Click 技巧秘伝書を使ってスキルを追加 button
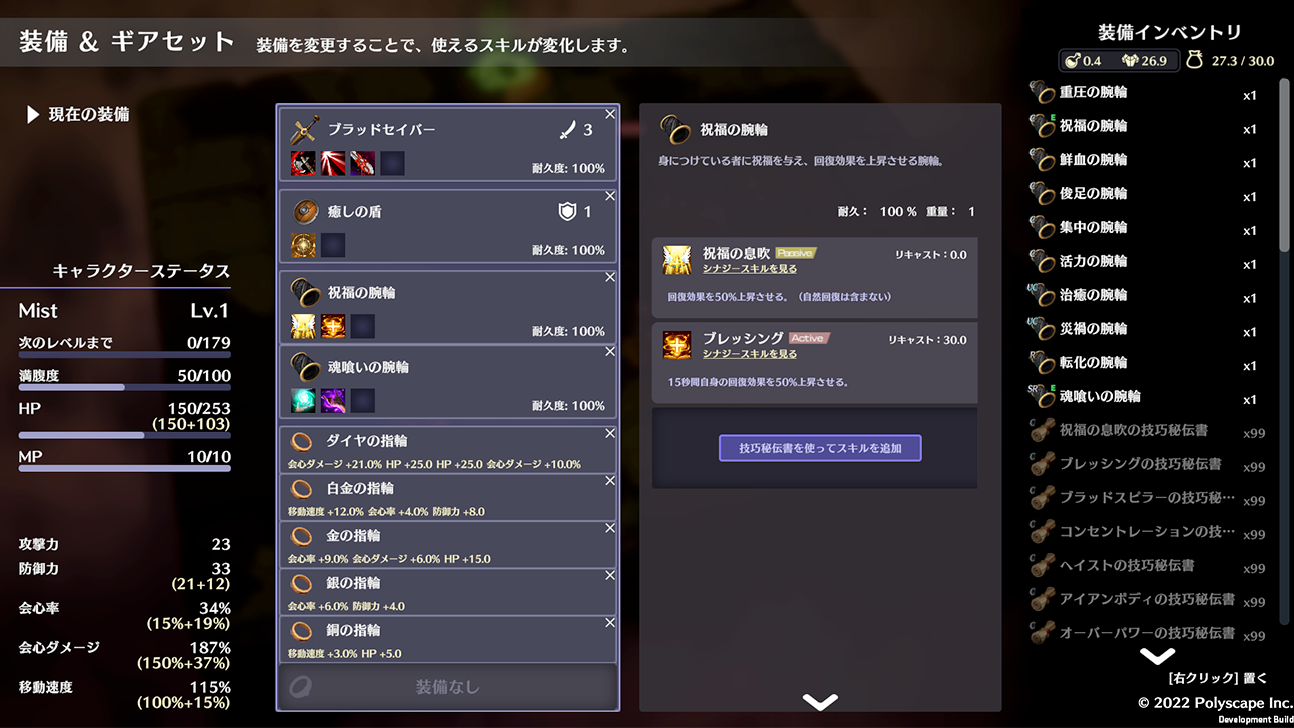This screenshot has height=728, width=1294. tap(820, 448)
